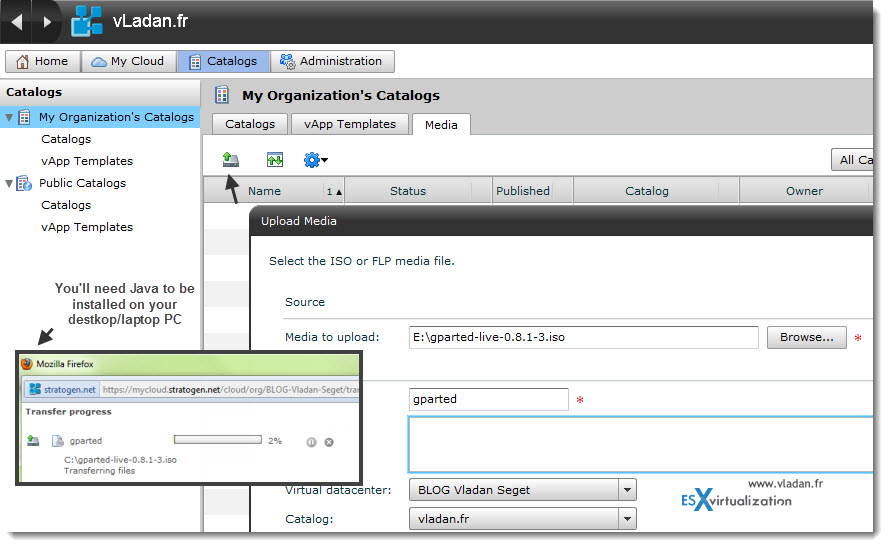888x547 pixels.
Task: Sort by the Name column header
Action: point(274,191)
